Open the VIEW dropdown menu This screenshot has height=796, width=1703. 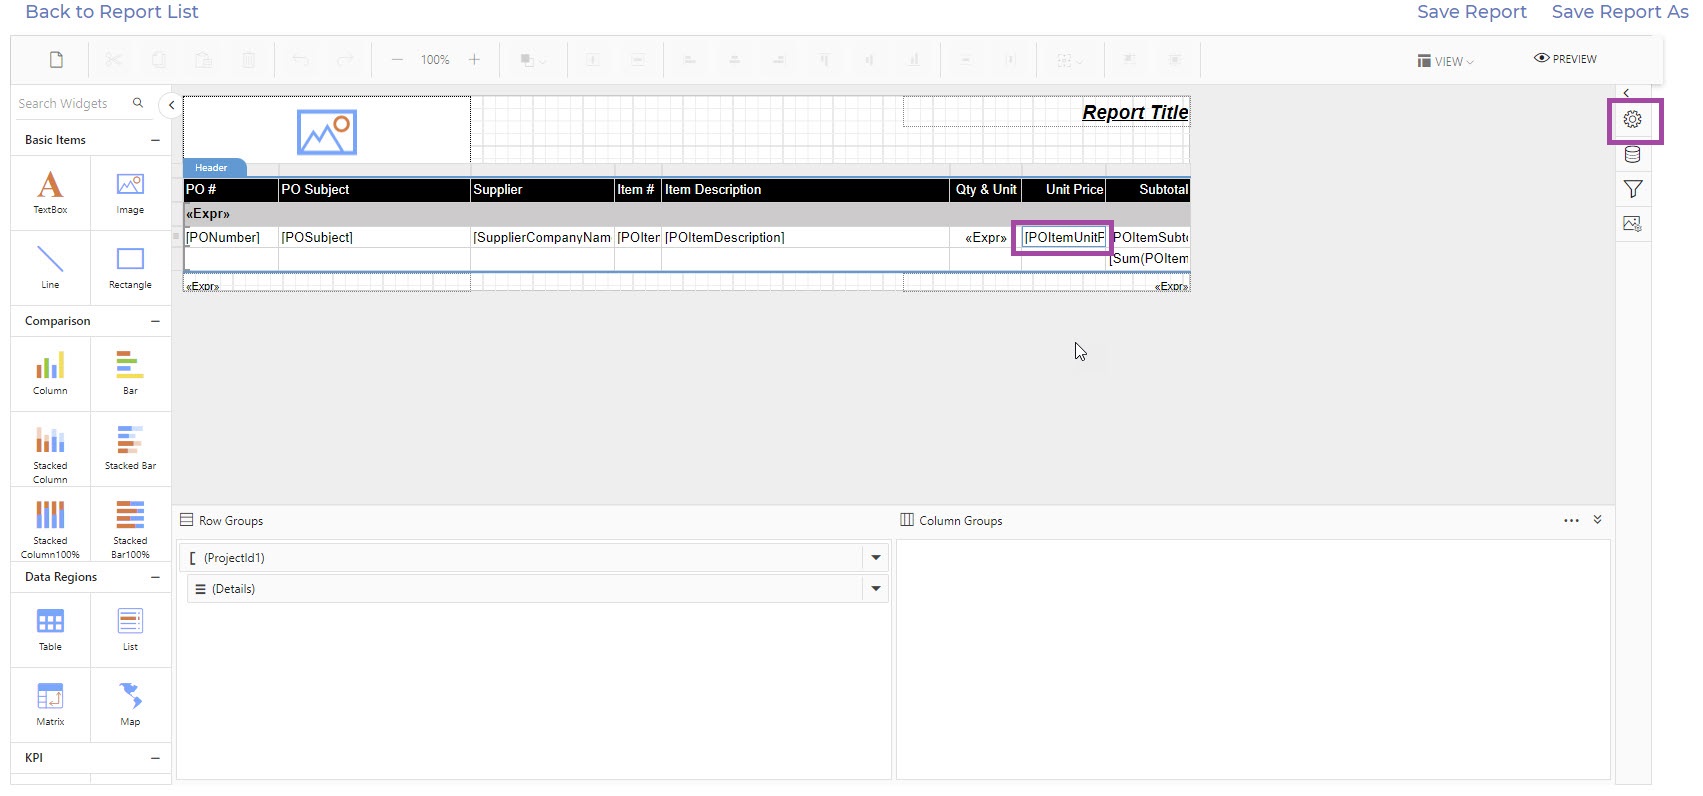point(1445,61)
